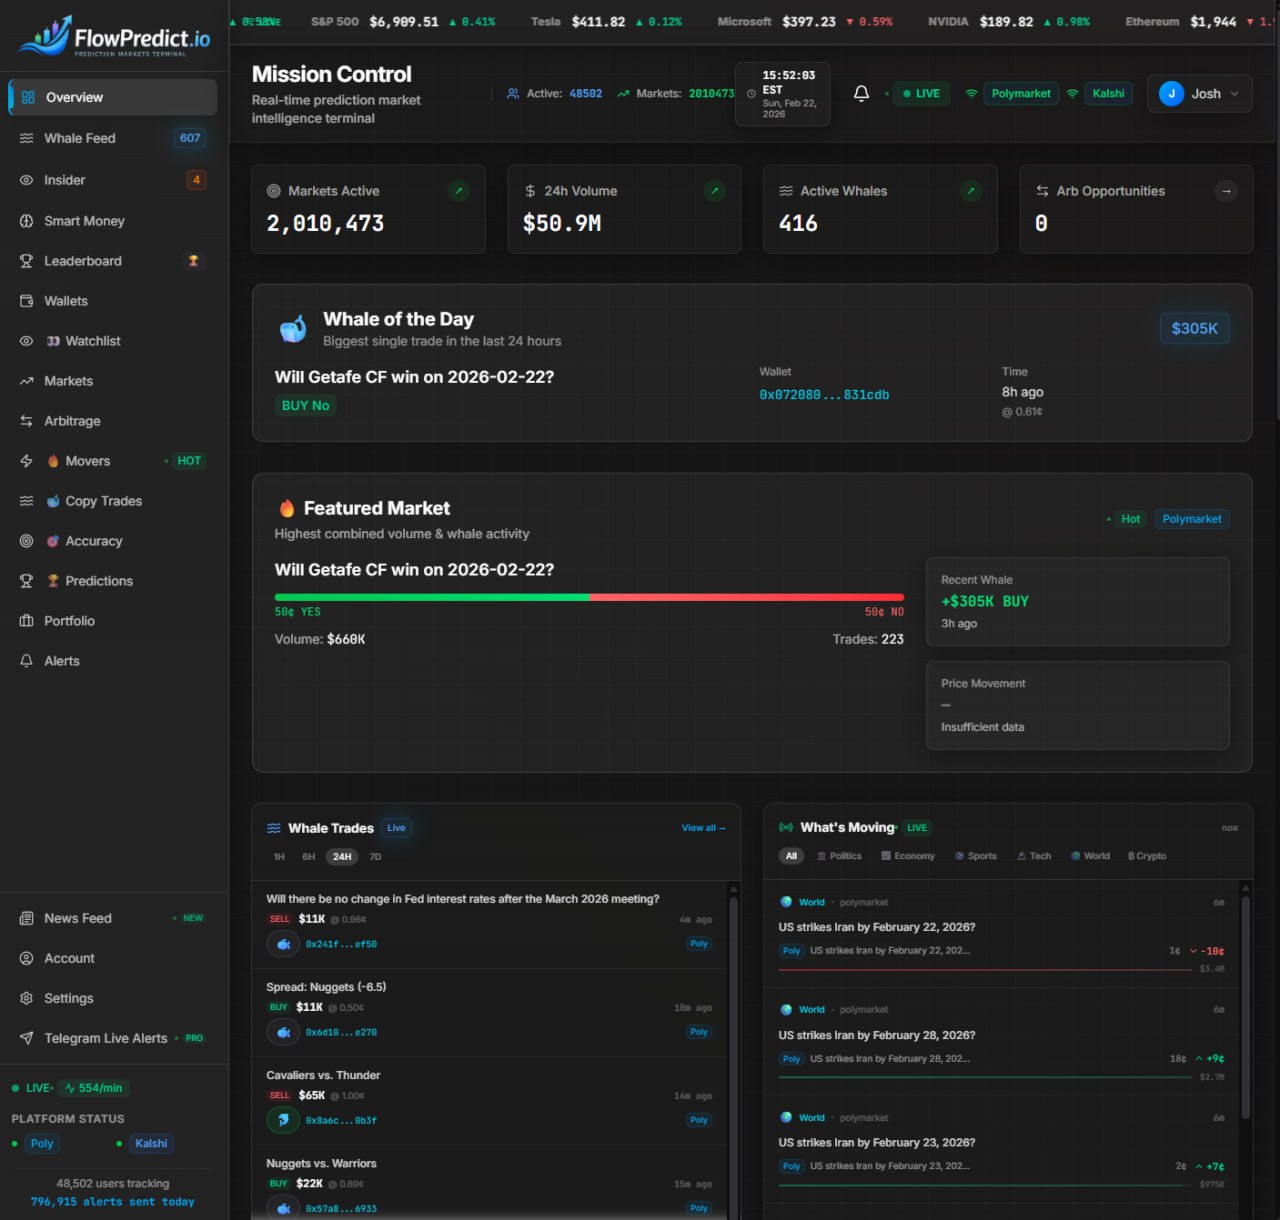Click the US strikes Iran by February 28 price line
The width and height of the screenshot is (1280, 1220).
coord(984,1077)
